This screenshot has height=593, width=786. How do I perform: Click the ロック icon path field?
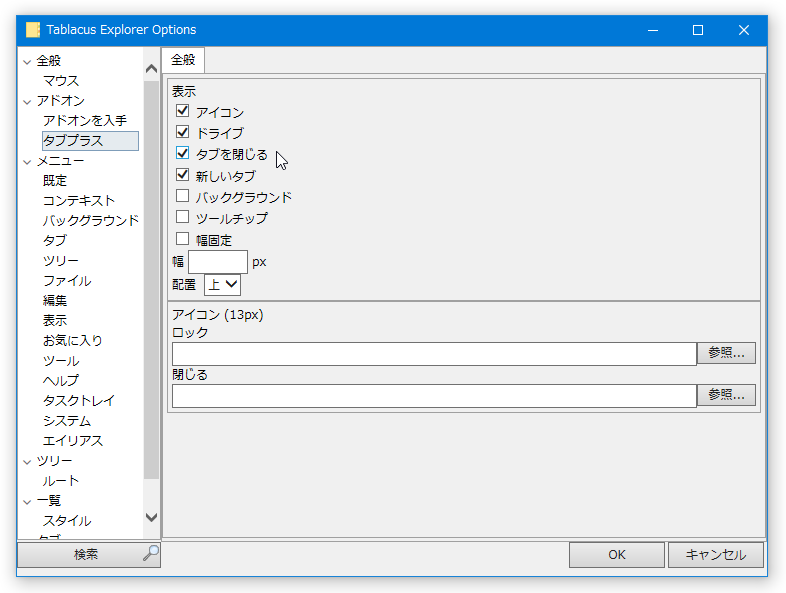click(434, 354)
